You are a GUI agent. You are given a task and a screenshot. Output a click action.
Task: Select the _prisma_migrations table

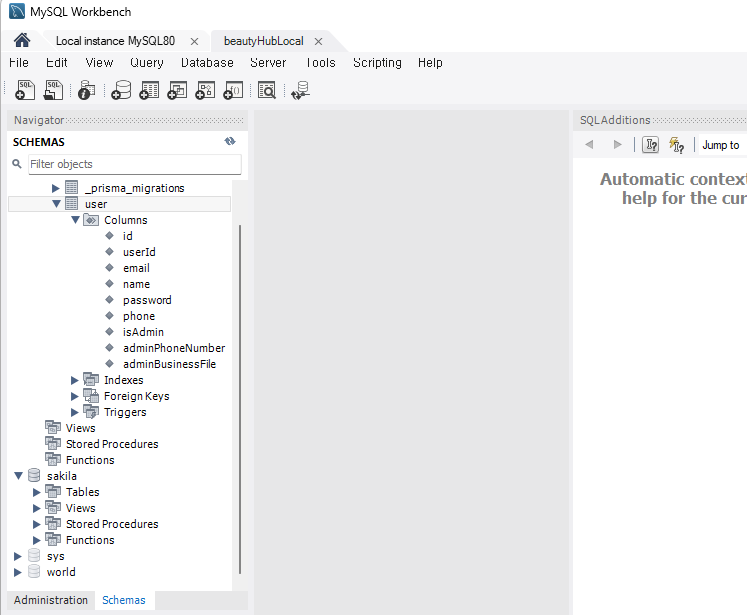point(134,188)
